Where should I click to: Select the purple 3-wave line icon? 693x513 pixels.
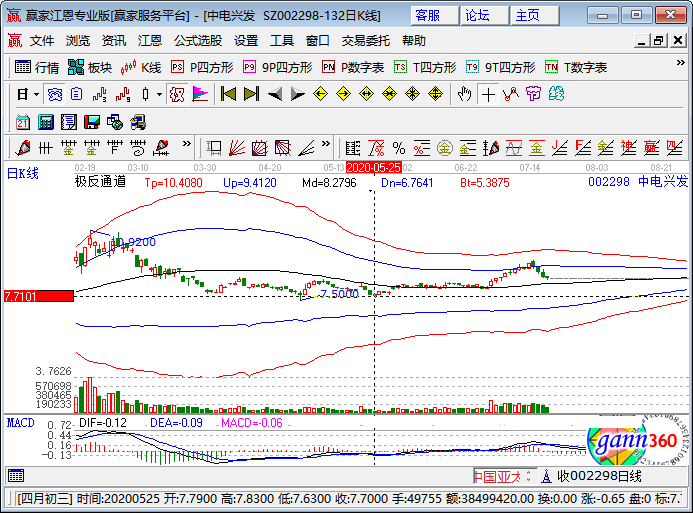point(99,94)
